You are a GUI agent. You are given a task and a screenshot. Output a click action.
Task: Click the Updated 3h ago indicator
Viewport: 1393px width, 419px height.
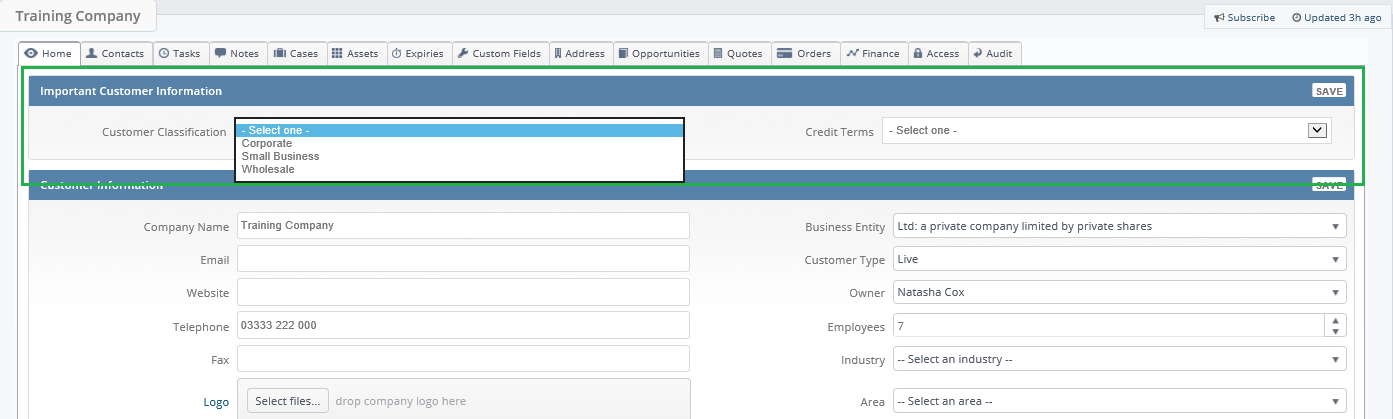(1336, 17)
